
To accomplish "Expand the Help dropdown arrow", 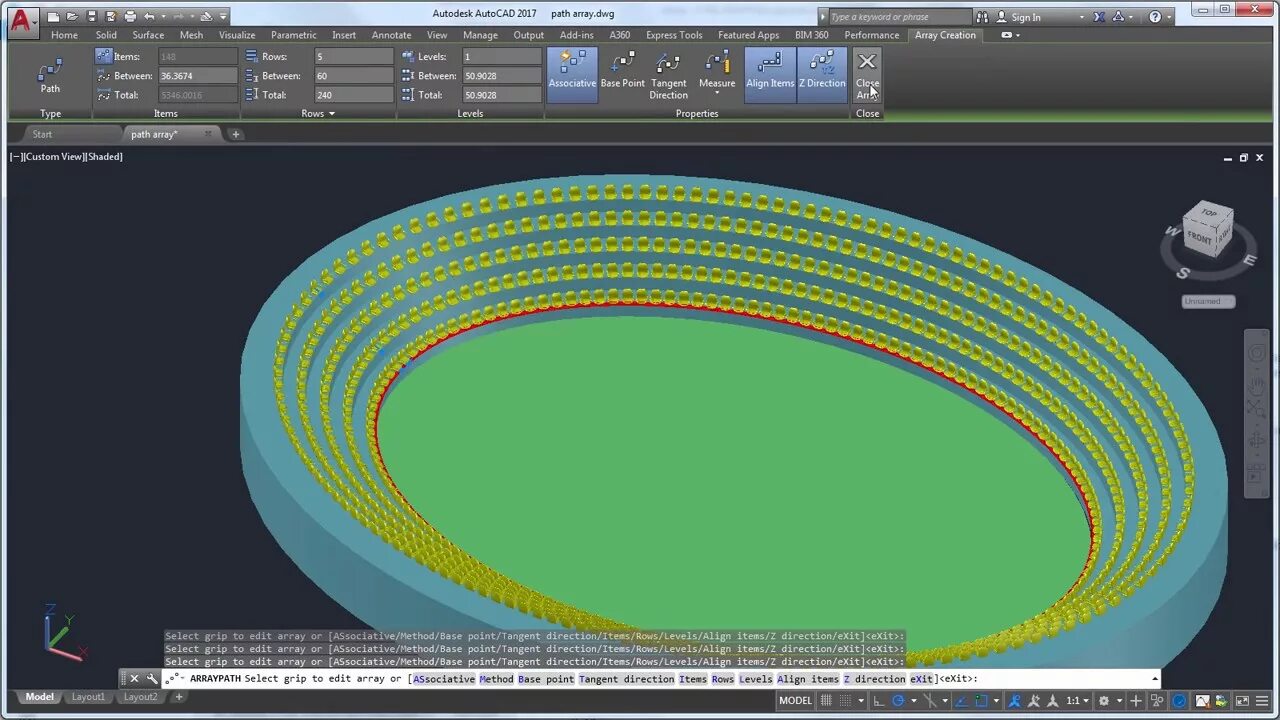I will 1169,17.
